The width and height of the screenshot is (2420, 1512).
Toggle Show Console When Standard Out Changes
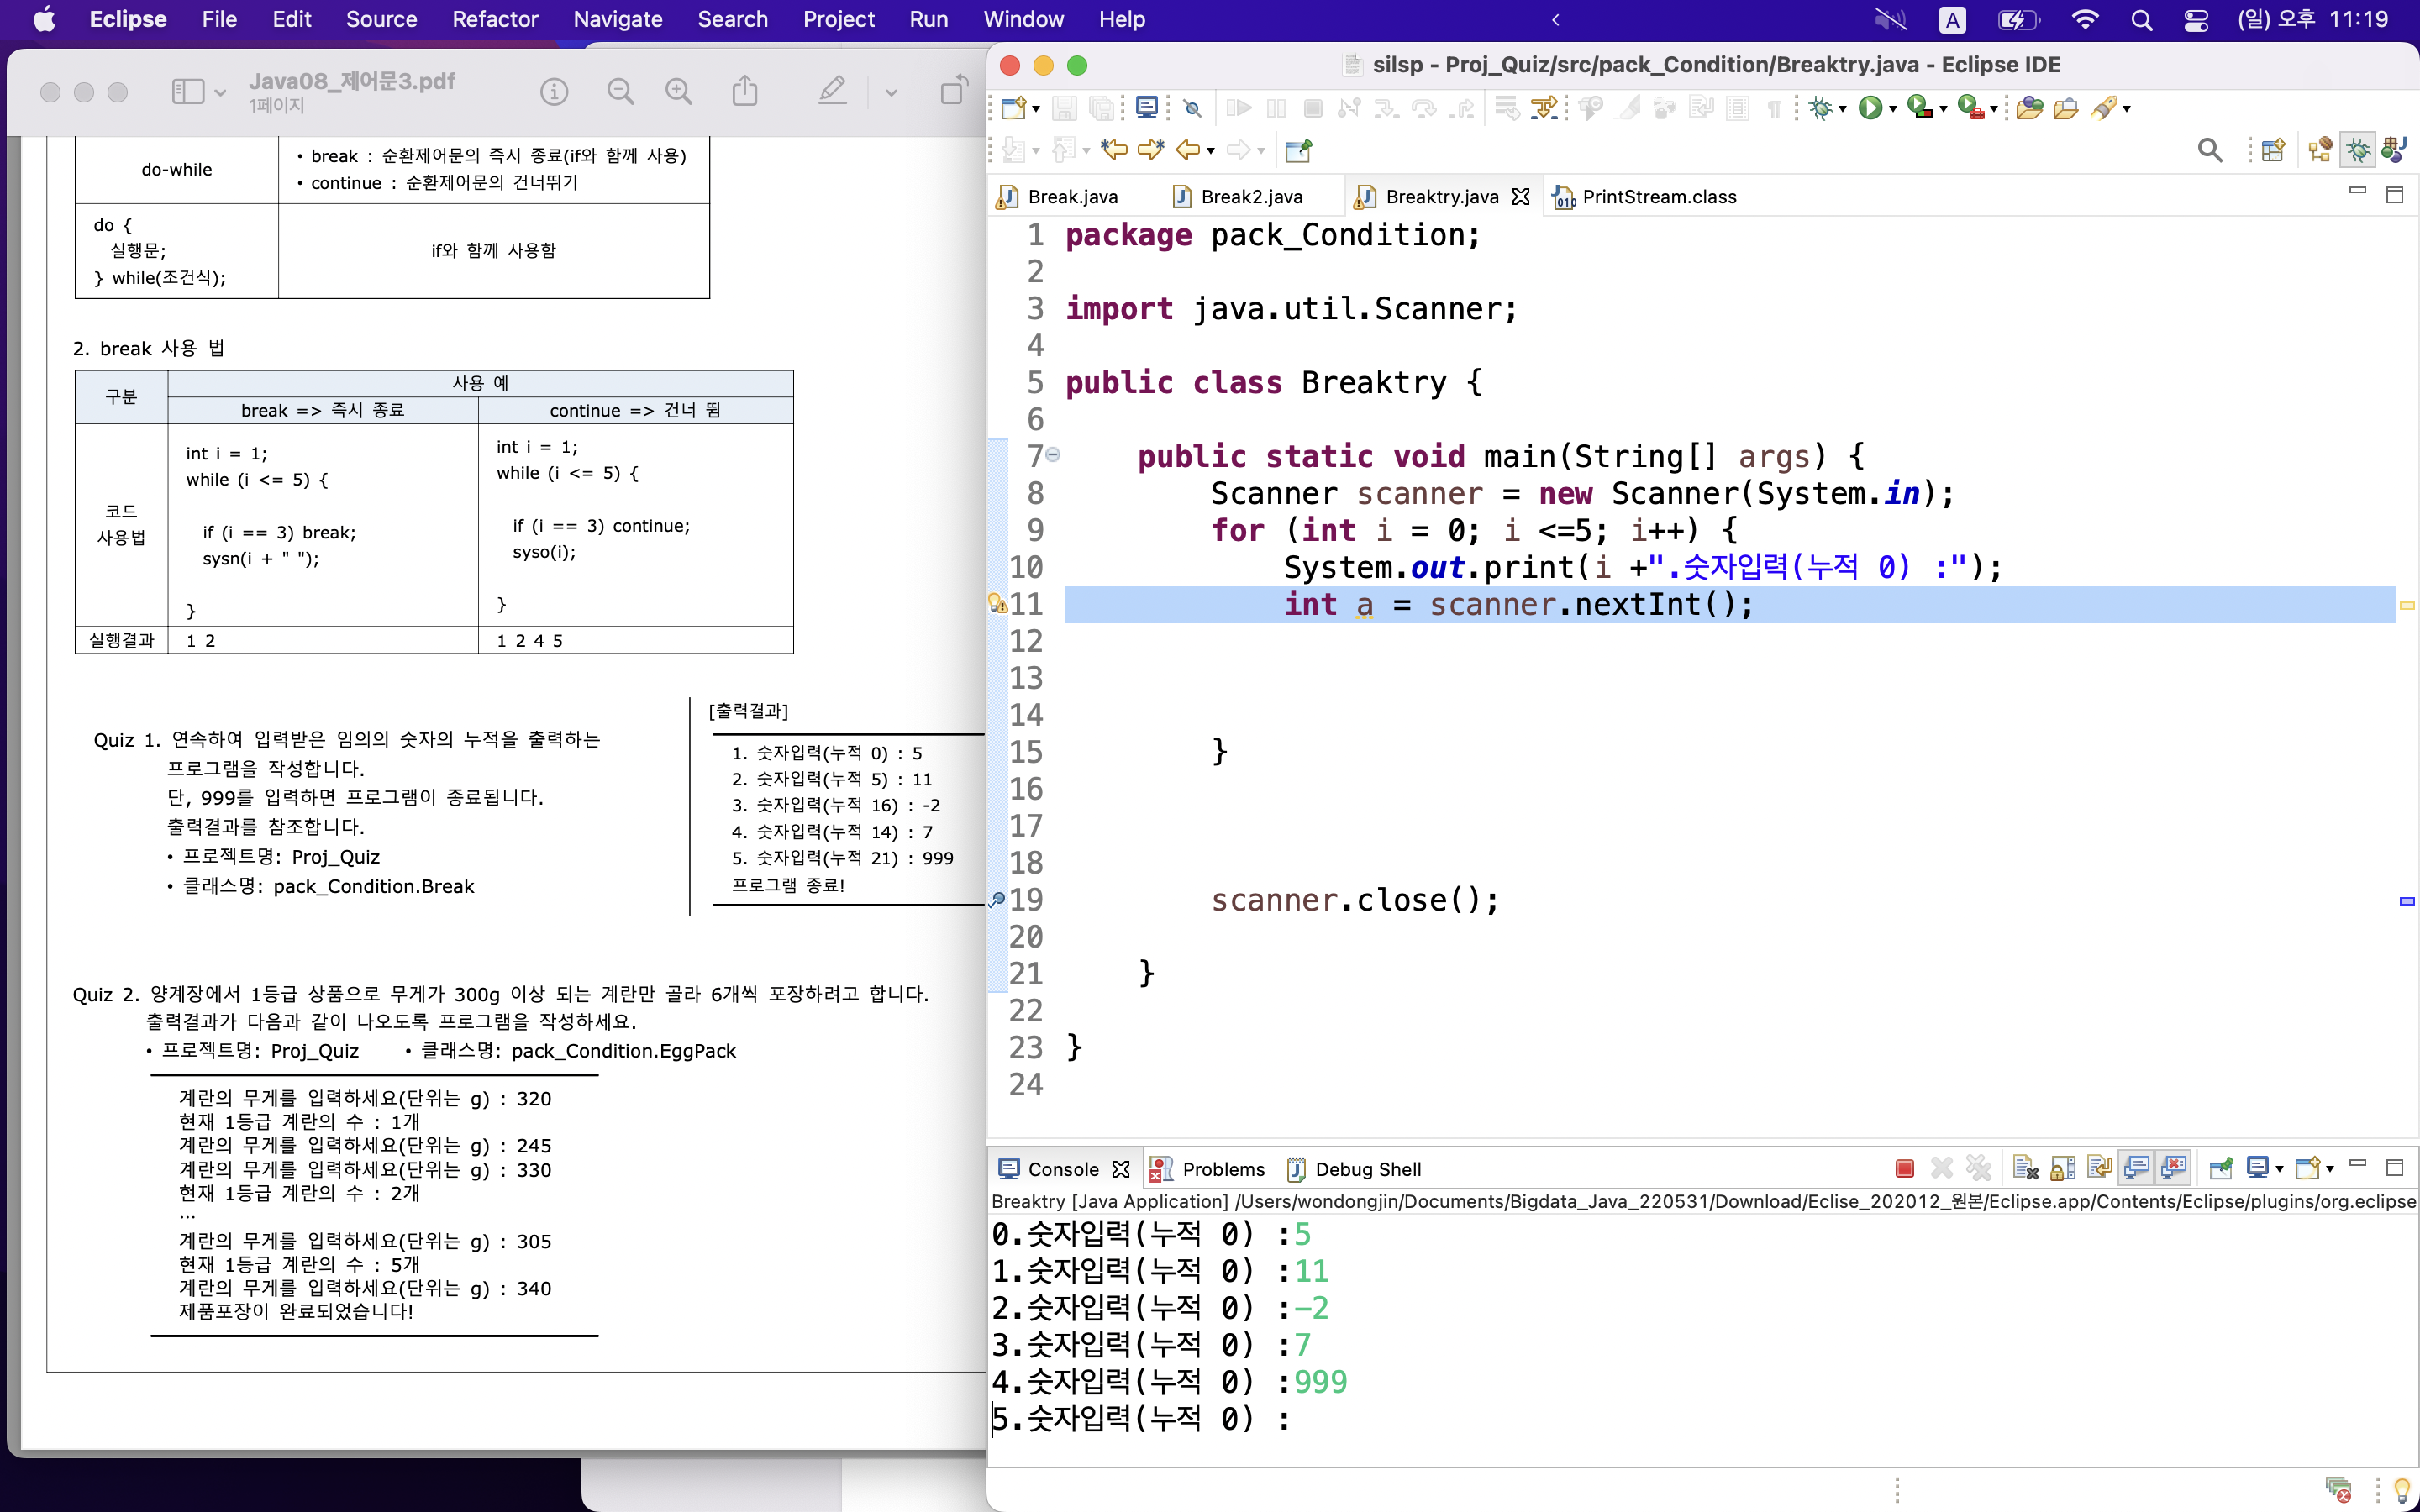pyautogui.click(x=2136, y=1168)
